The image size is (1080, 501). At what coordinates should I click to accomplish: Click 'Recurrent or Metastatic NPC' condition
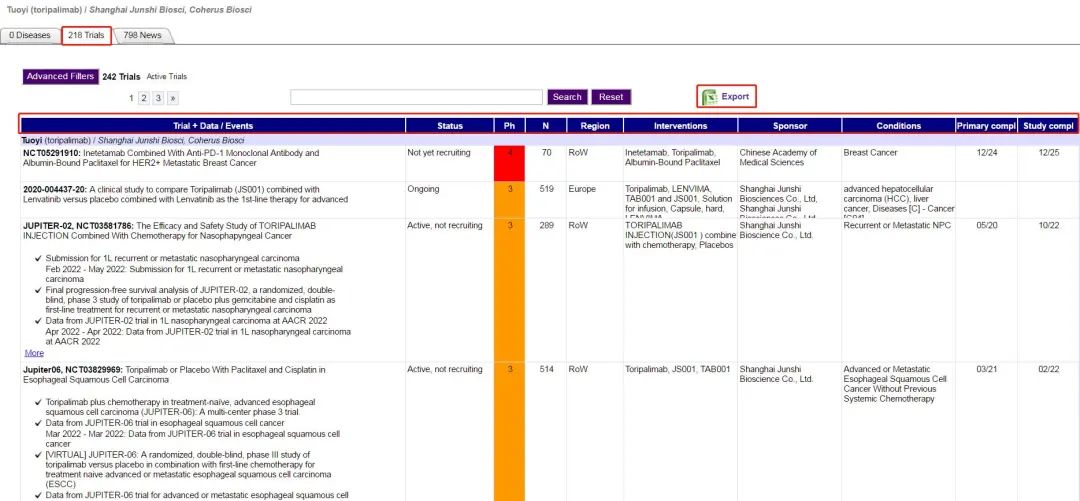(x=897, y=225)
